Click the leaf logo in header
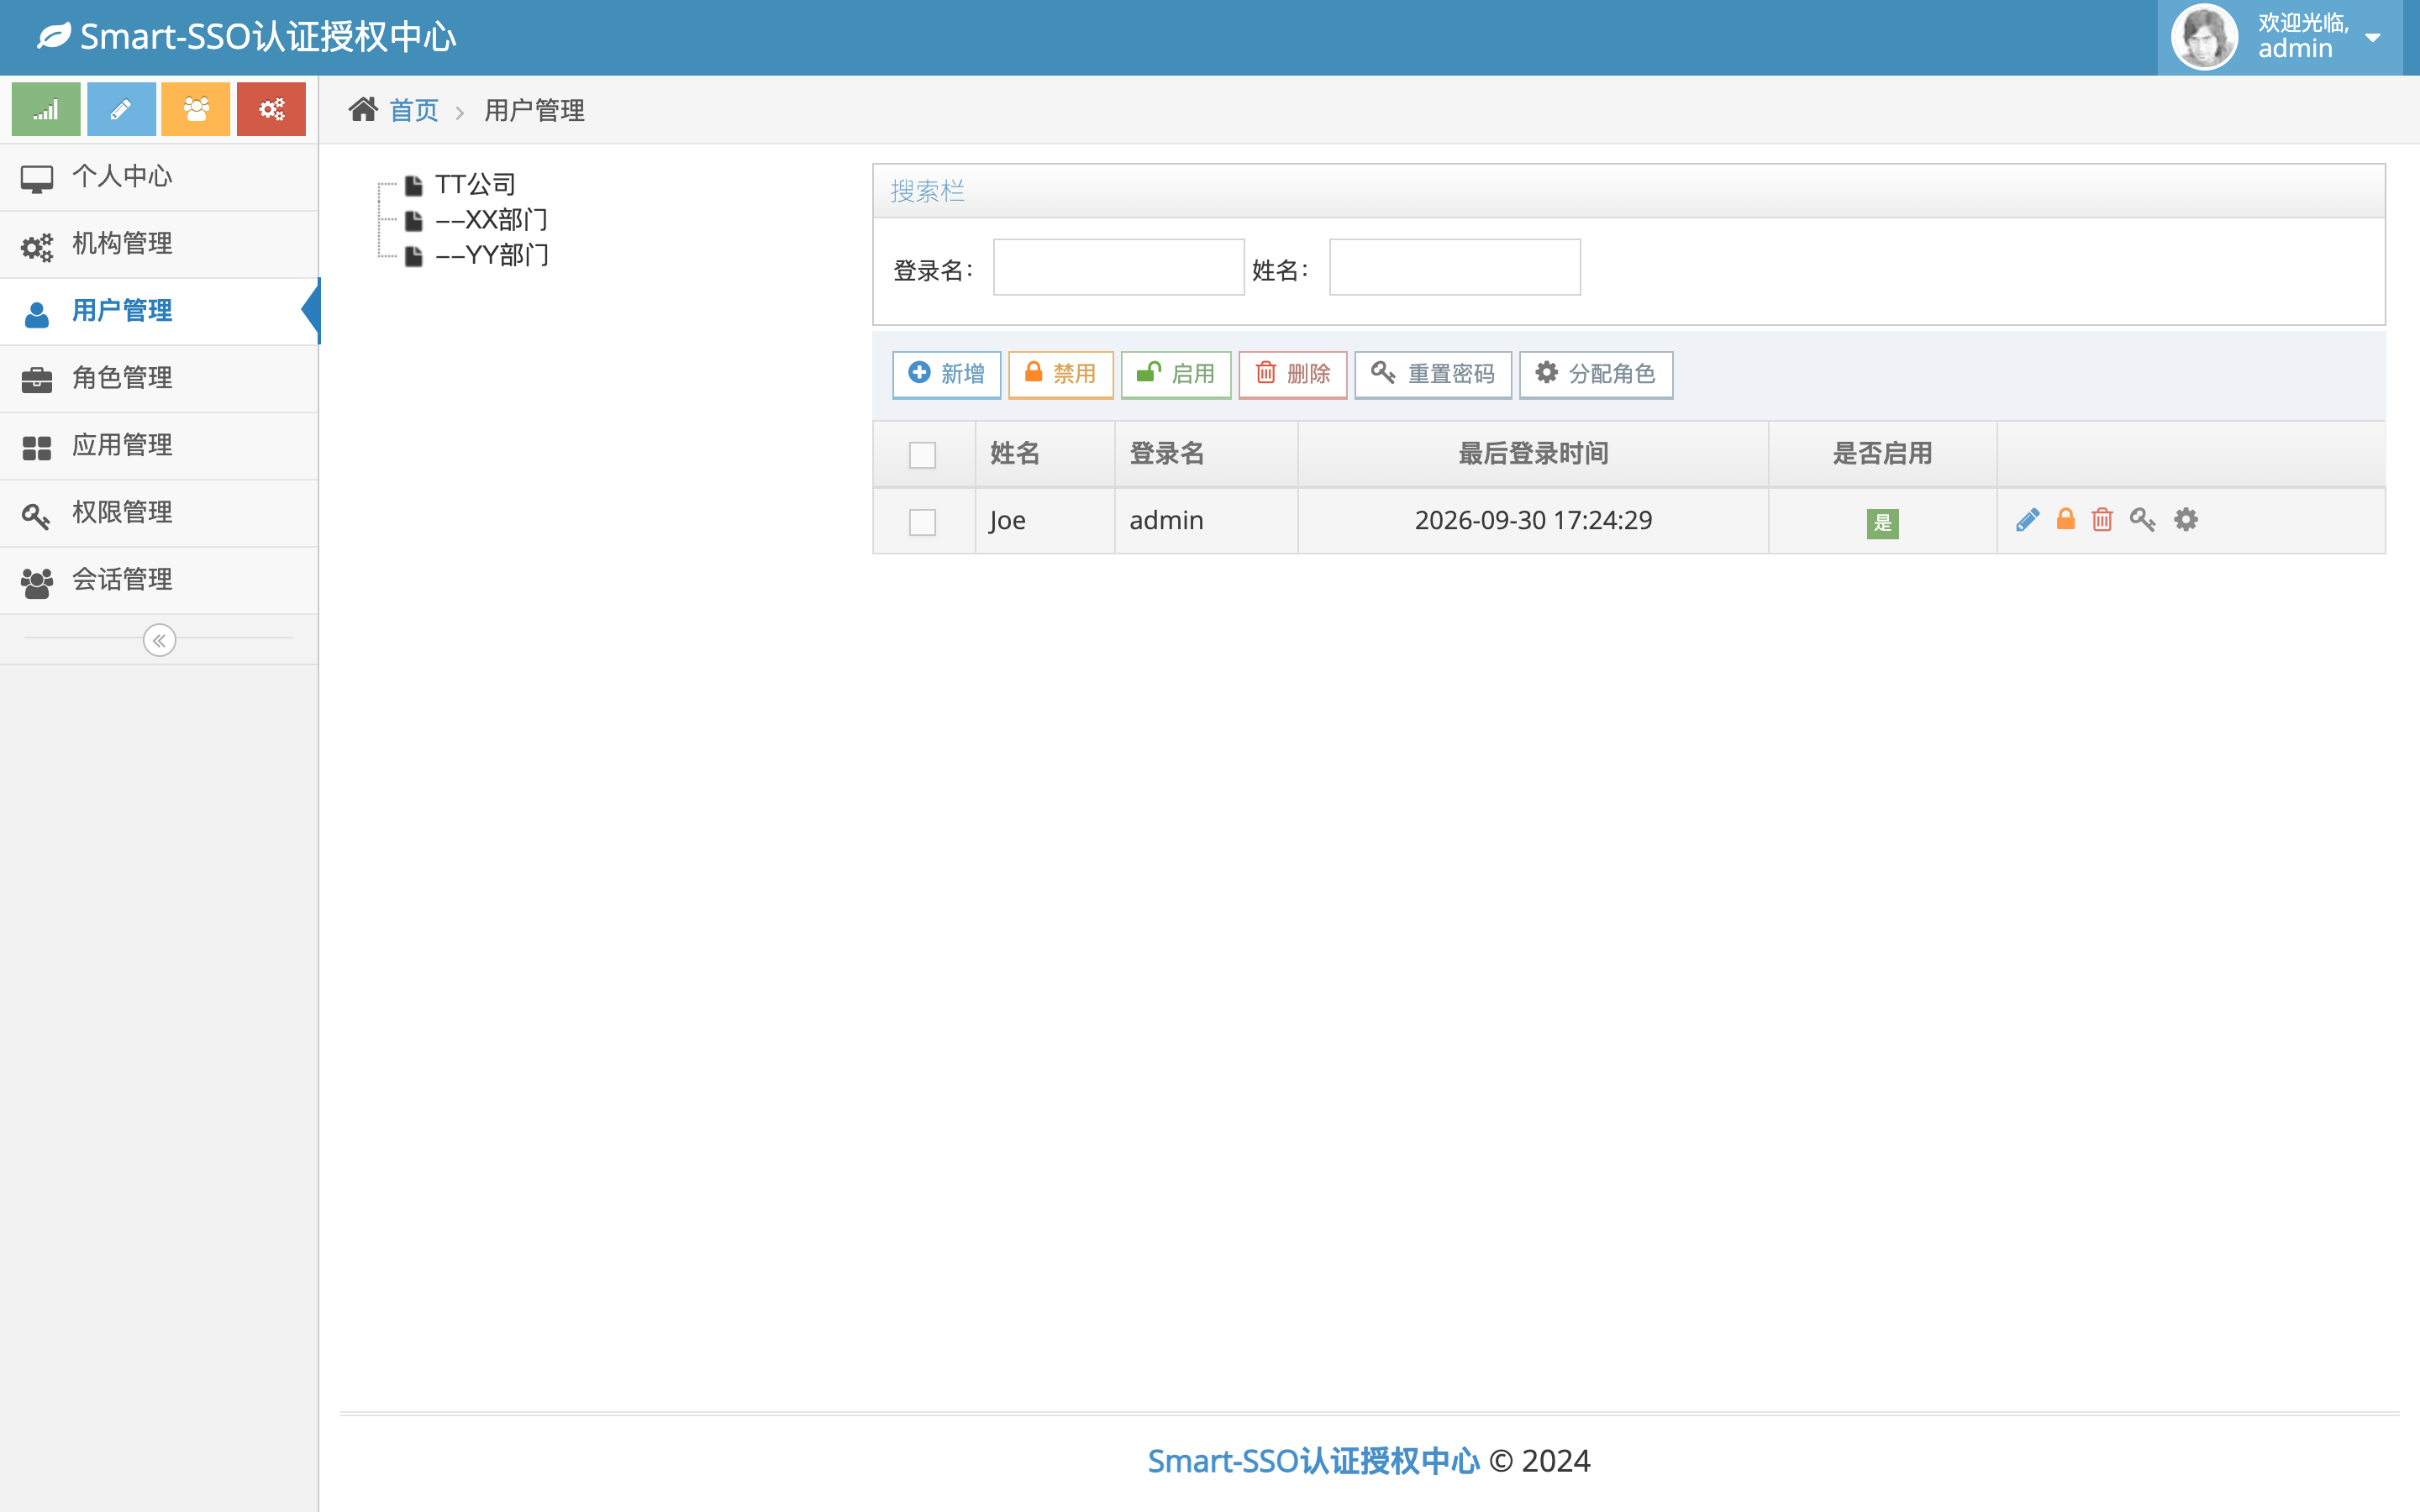Image resolution: width=2420 pixels, height=1512 pixels. pos(54,36)
